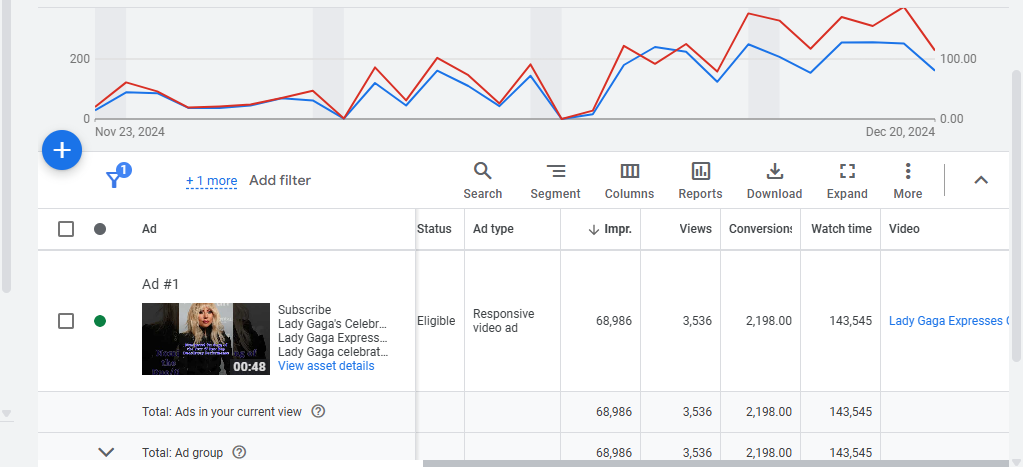Open the filter funnel icon
The image size is (1023, 467).
pos(115,178)
